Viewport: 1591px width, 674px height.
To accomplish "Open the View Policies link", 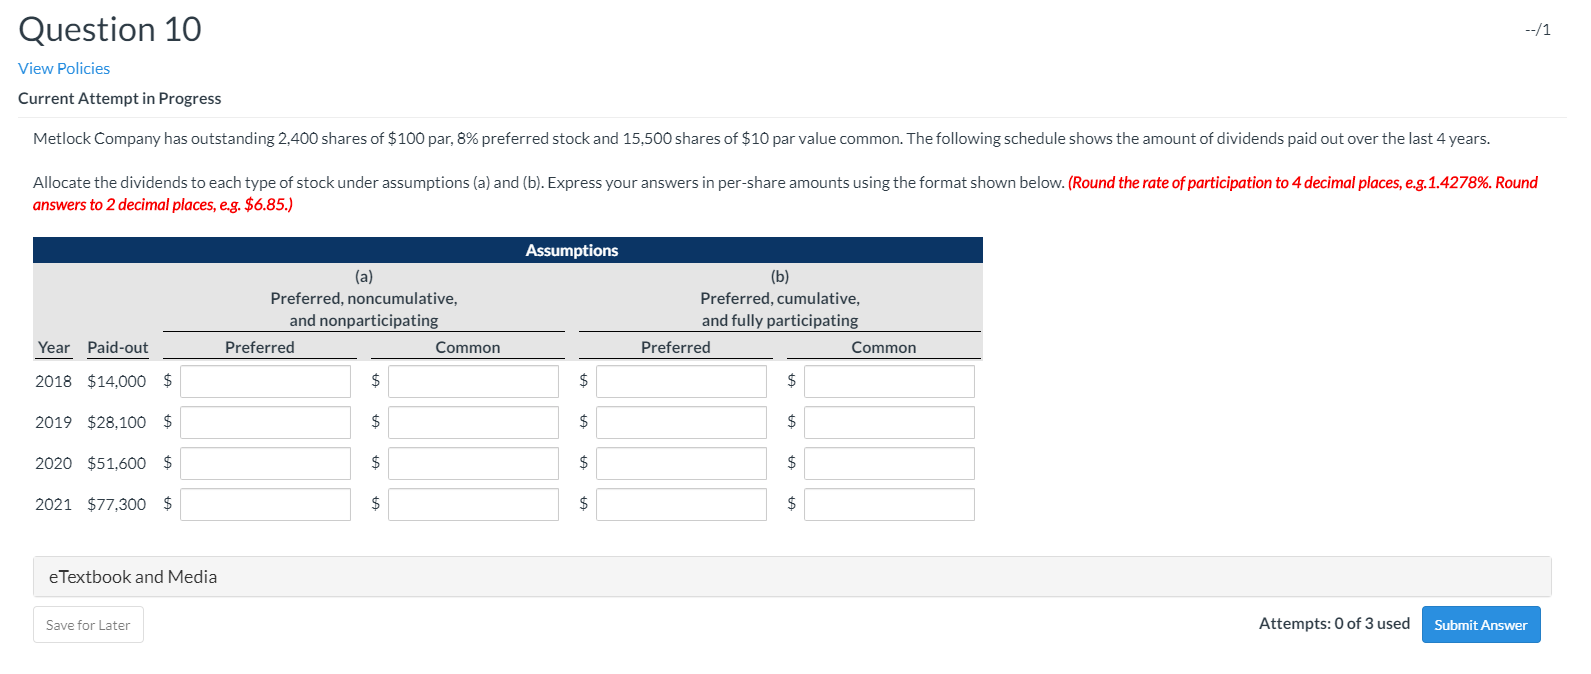I will [x=63, y=68].
